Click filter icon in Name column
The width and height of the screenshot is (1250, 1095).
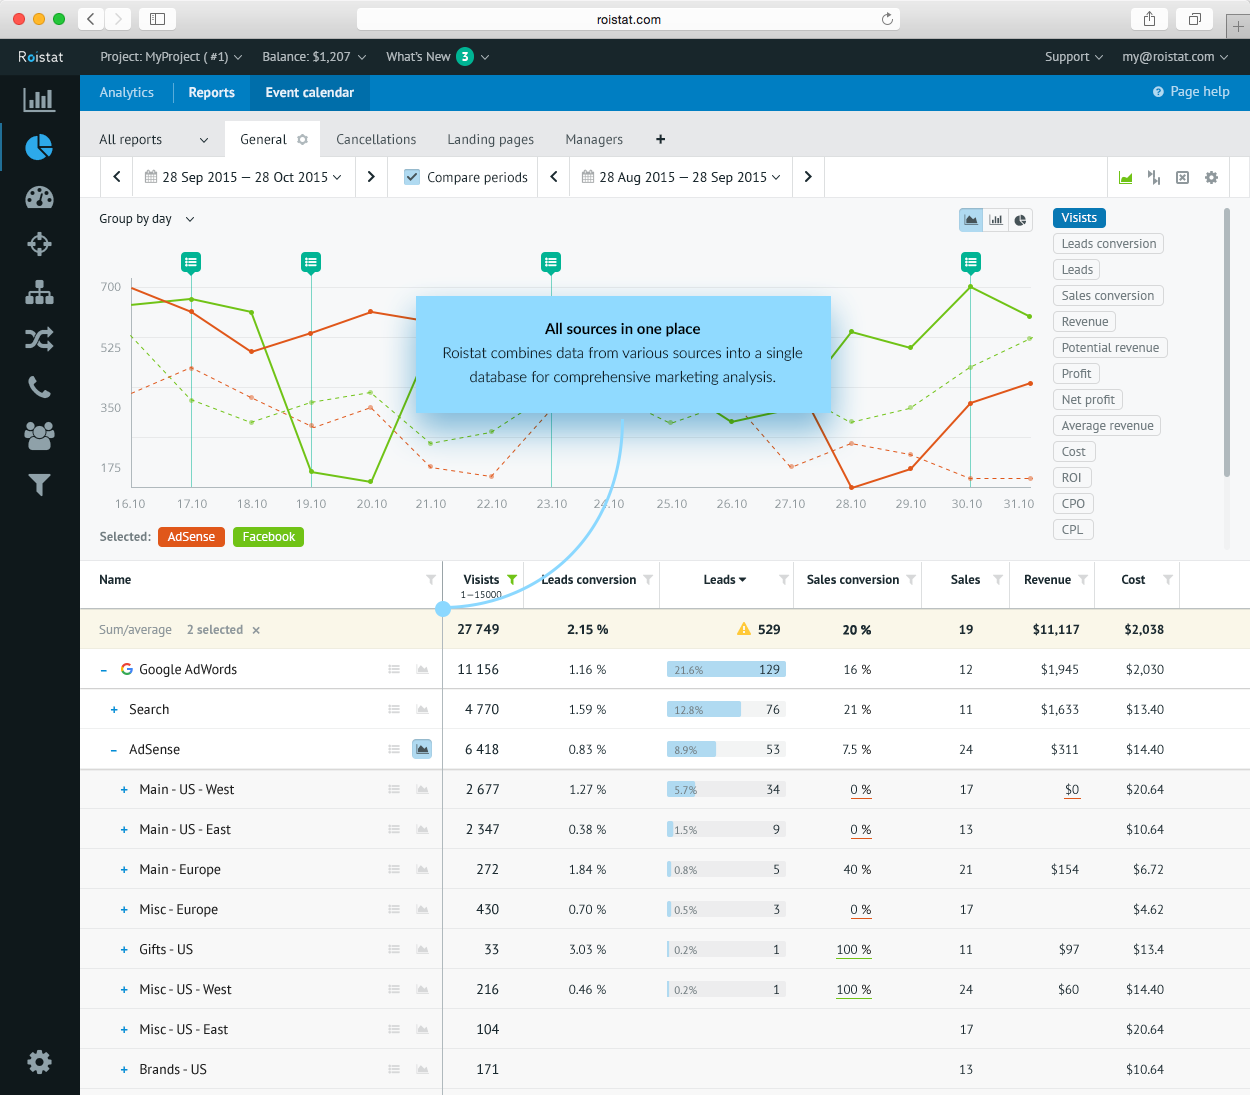click(431, 579)
